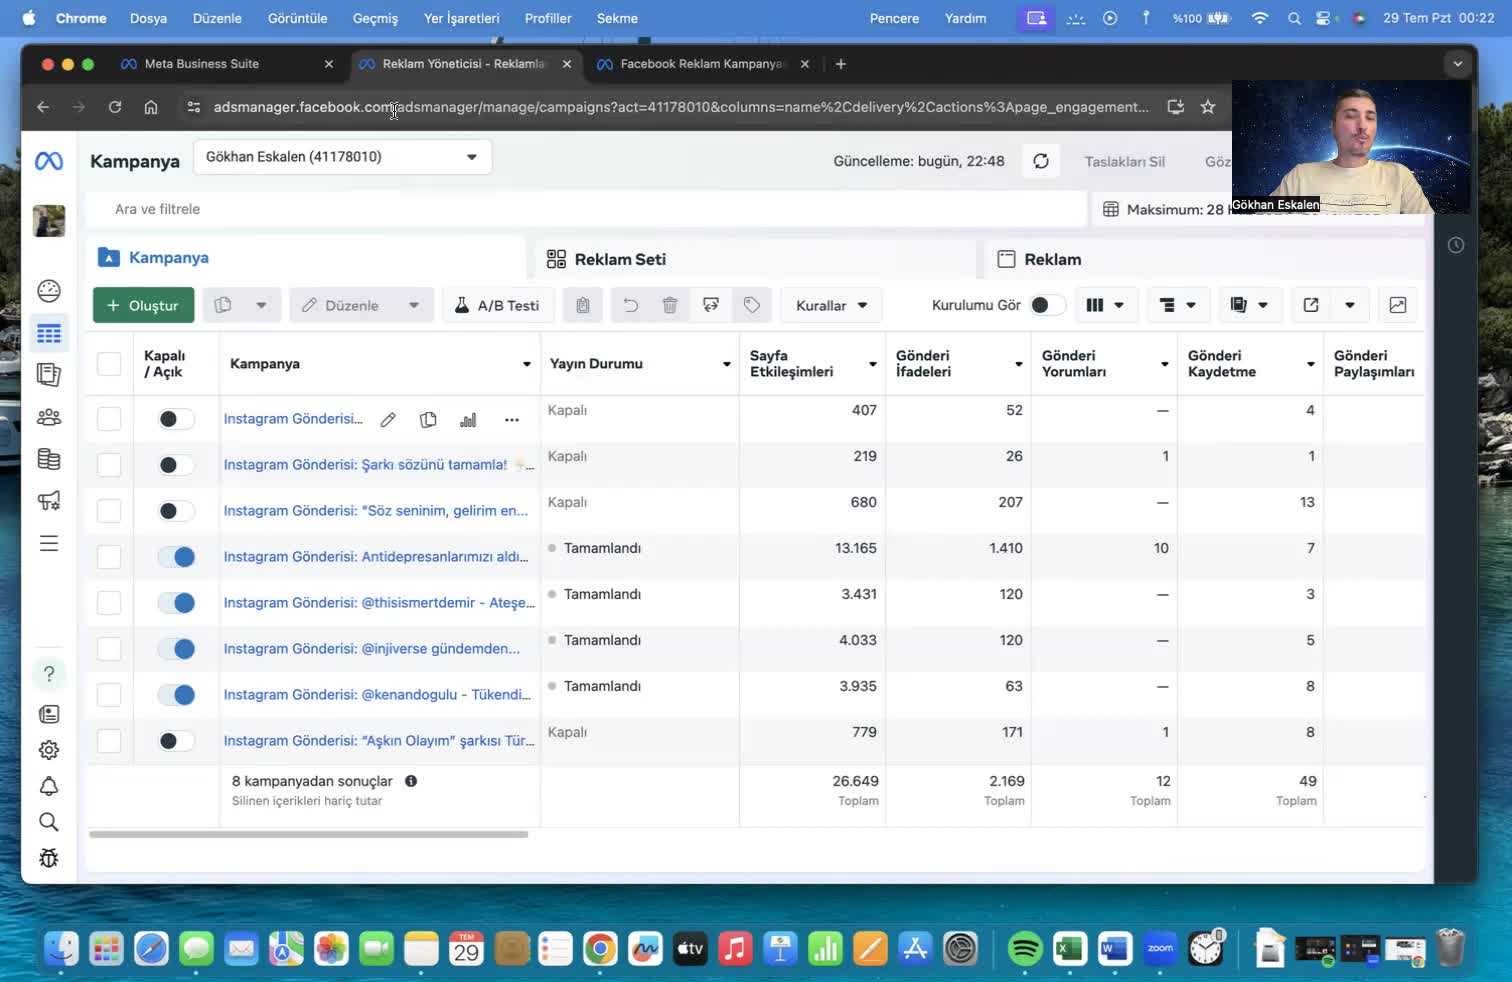Open the Help question mark icon

[49, 673]
